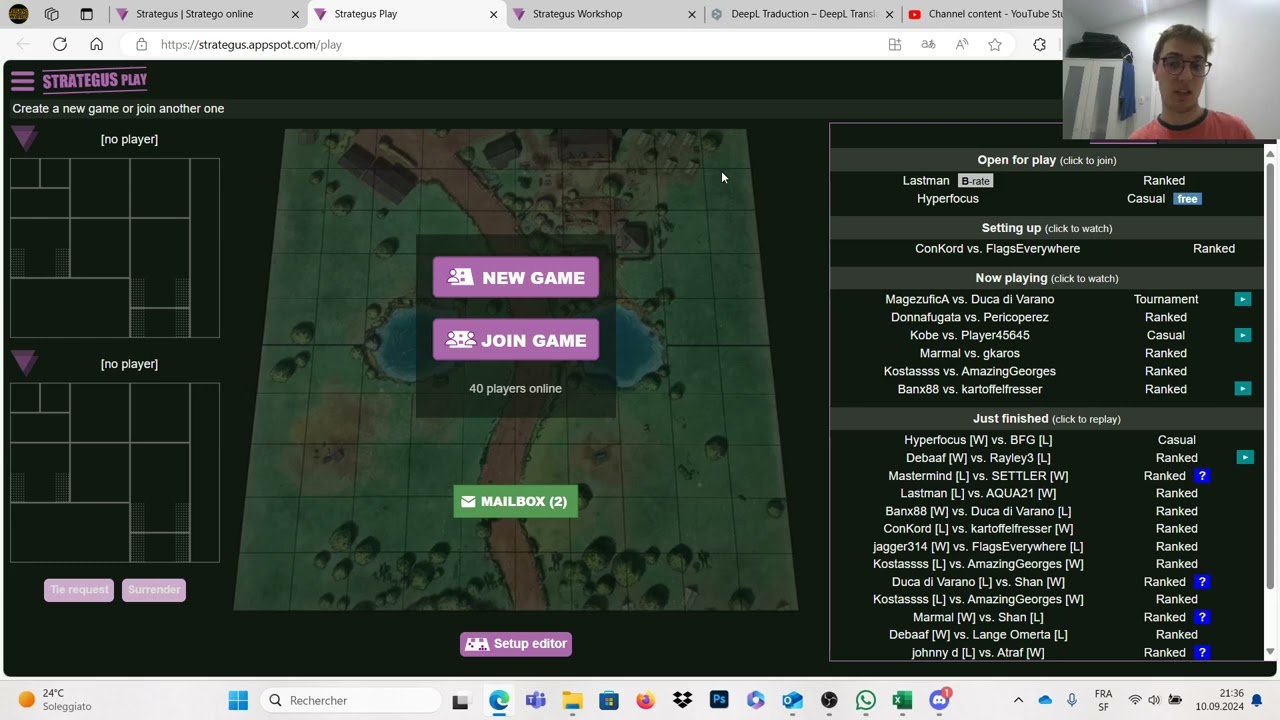1280x720 pixels.
Task: Open Excel from taskbar
Action: tap(902, 701)
